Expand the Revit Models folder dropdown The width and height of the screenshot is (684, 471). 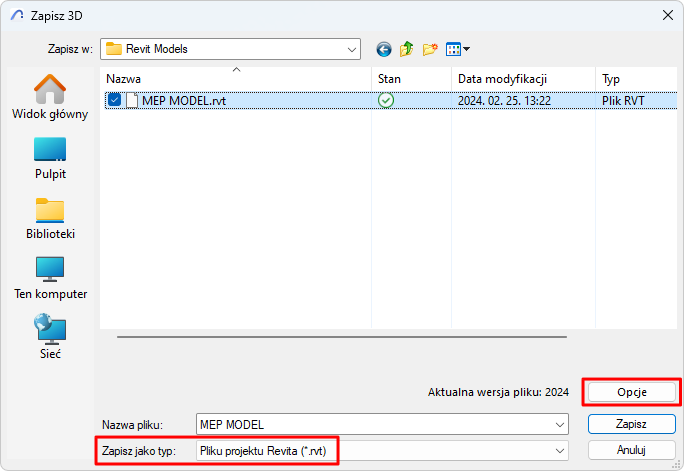click(352, 49)
